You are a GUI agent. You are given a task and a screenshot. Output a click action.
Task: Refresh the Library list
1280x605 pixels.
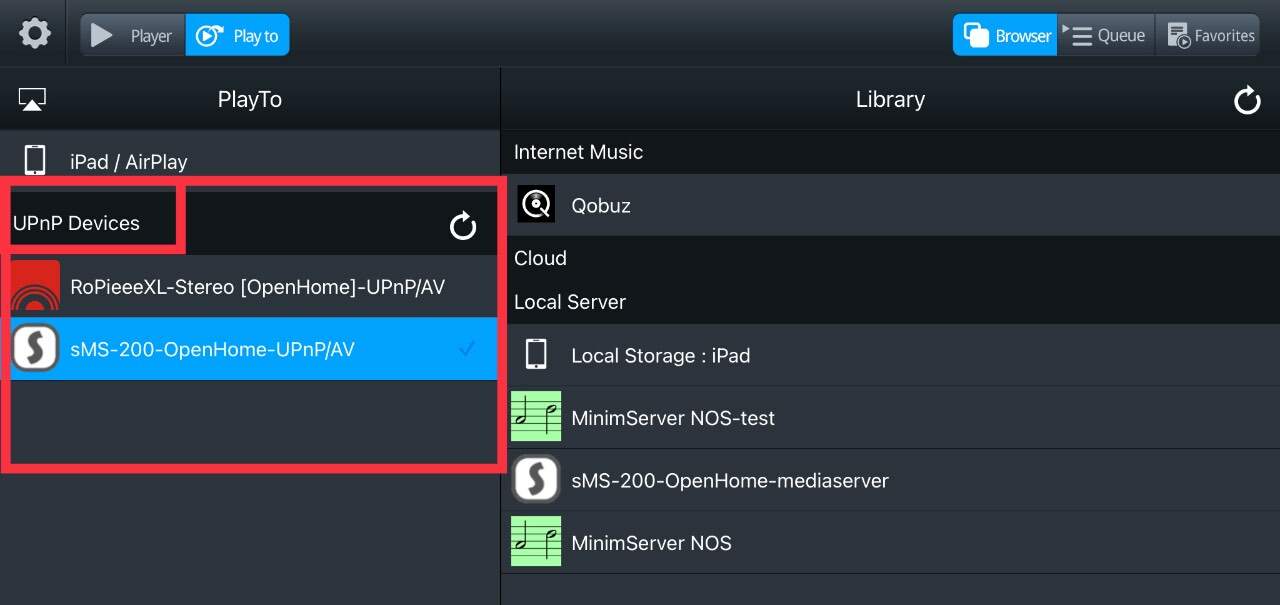point(1247,100)
